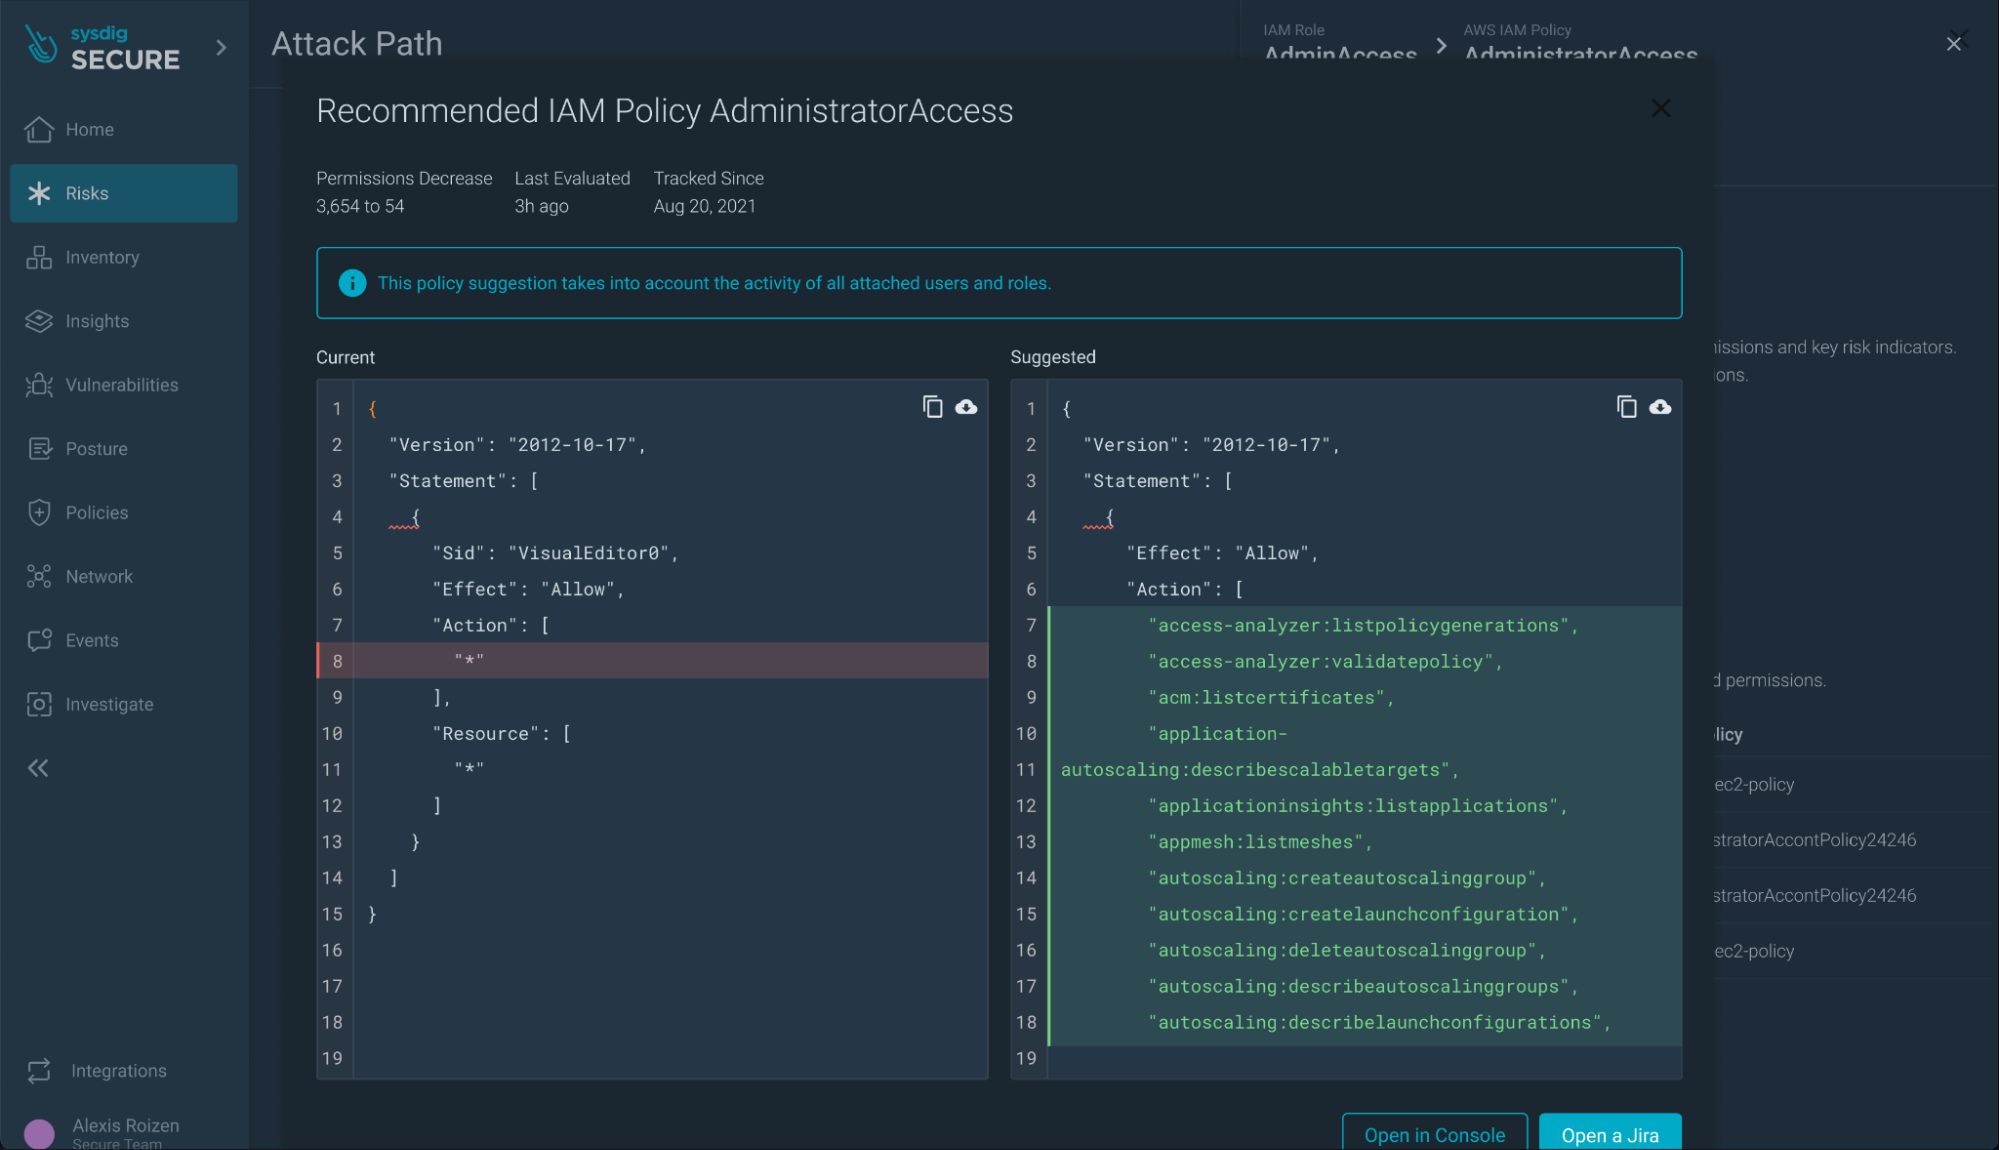This screenshot has width=1999, height=1150.
Task: Click the Integrations arrows icon
Action: [39, 1071]
